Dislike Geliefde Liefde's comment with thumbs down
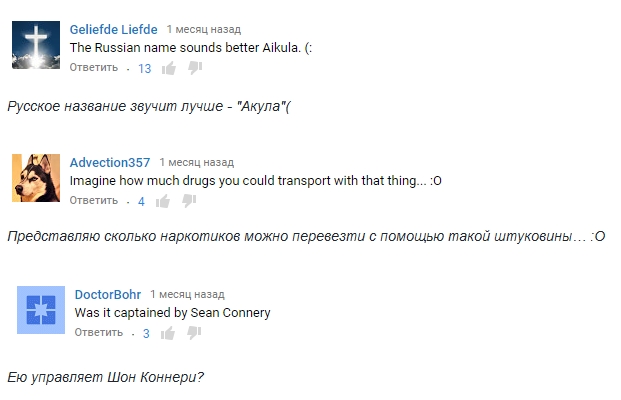This screenshot has width=621, height=400. (195, 68)
